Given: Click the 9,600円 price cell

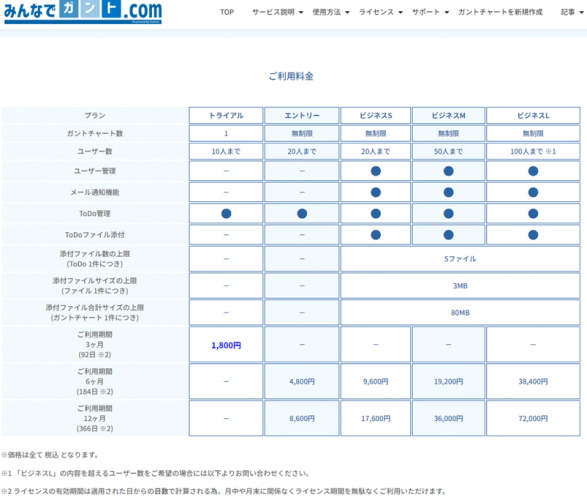Looking at the screenshot, I should pos(375,381).
